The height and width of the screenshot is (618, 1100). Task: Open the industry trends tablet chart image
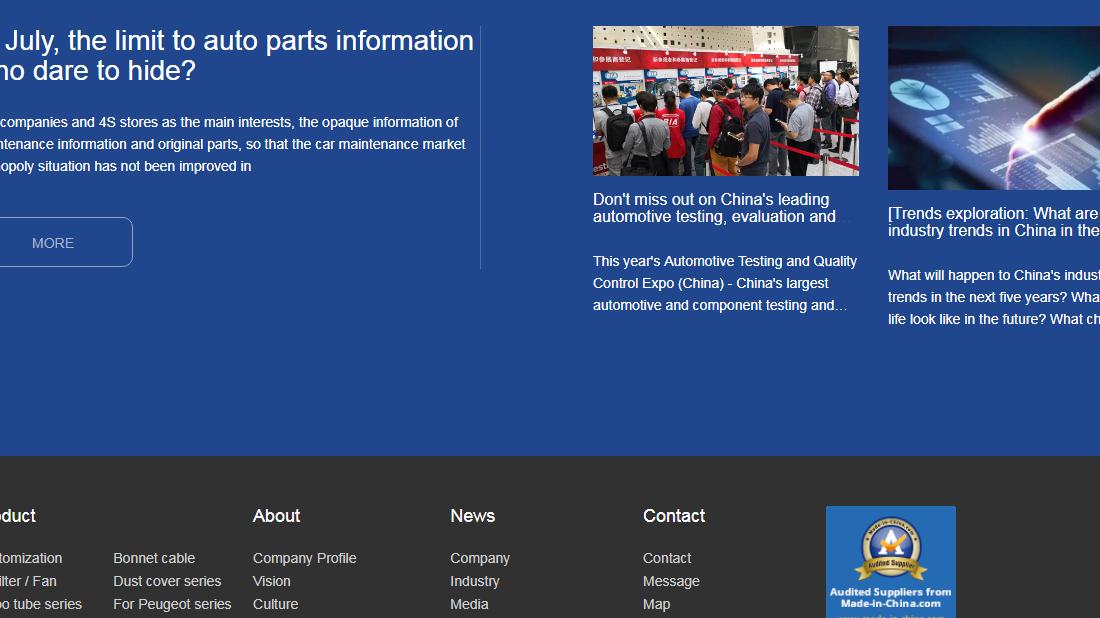click(993, 108)
